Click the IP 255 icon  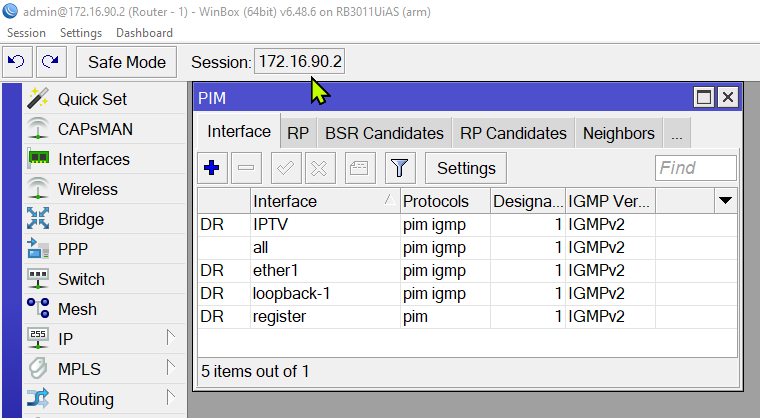(x=38, y=338)
